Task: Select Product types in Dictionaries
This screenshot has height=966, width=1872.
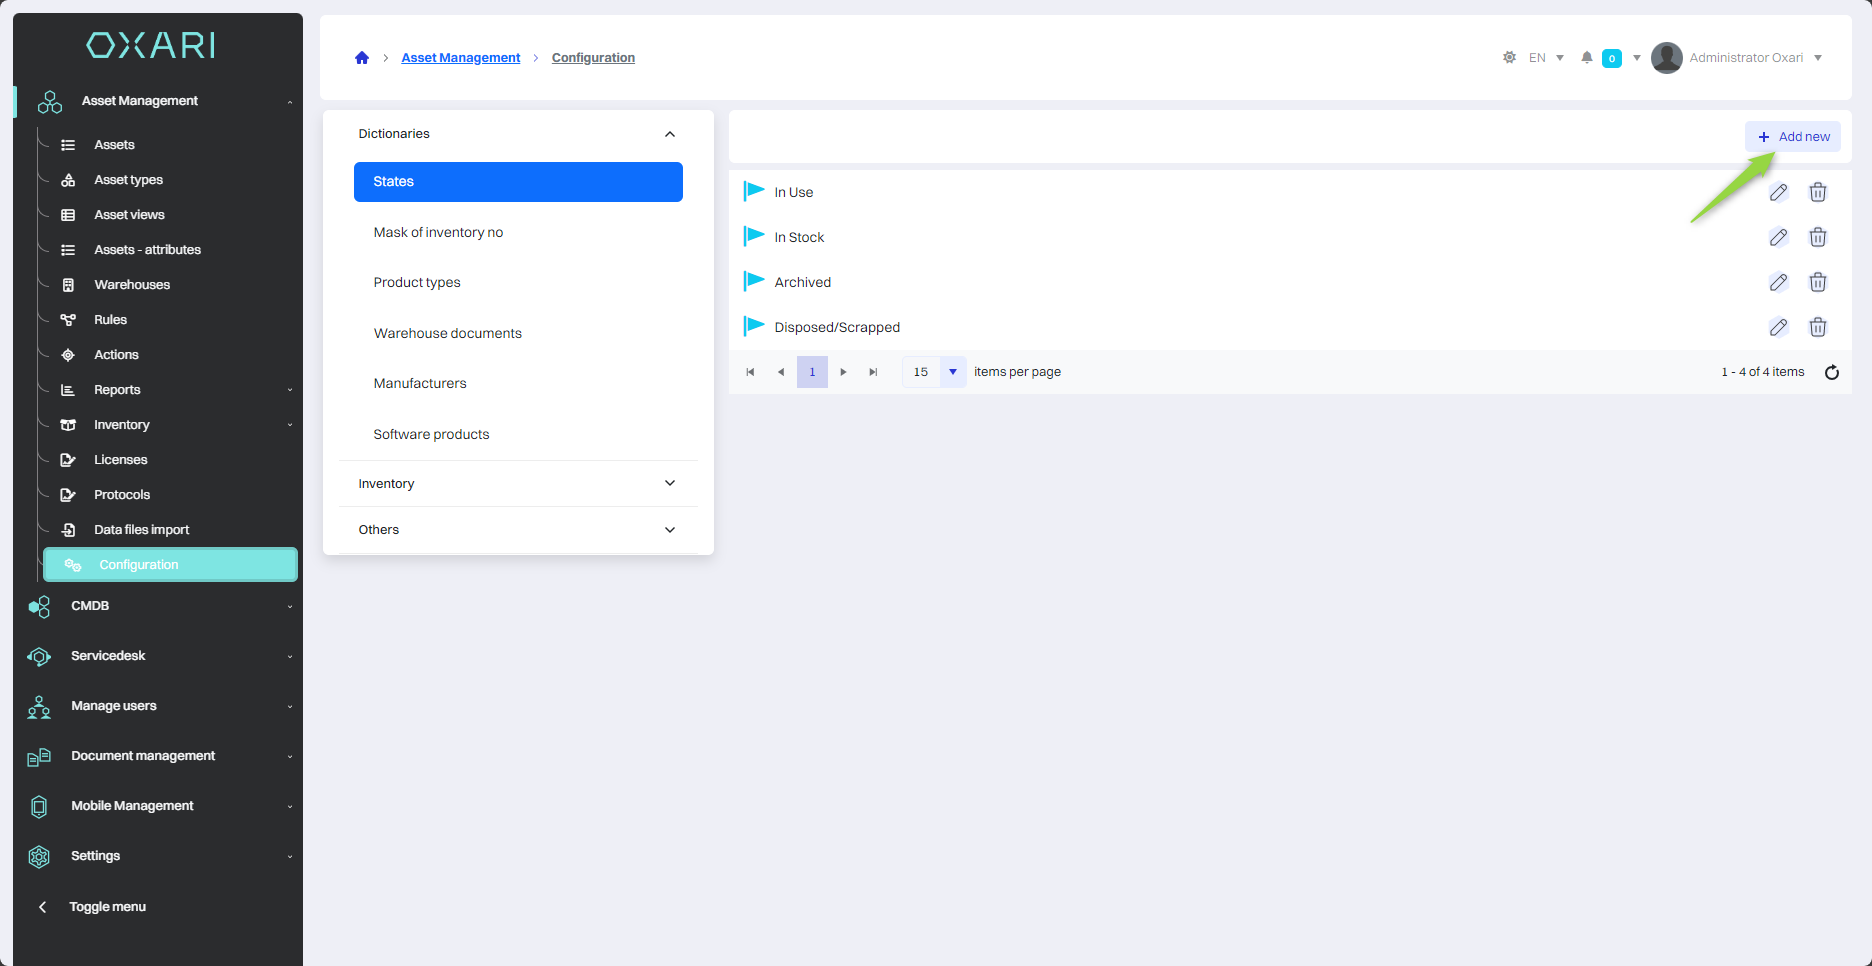Action: point(417,283)
